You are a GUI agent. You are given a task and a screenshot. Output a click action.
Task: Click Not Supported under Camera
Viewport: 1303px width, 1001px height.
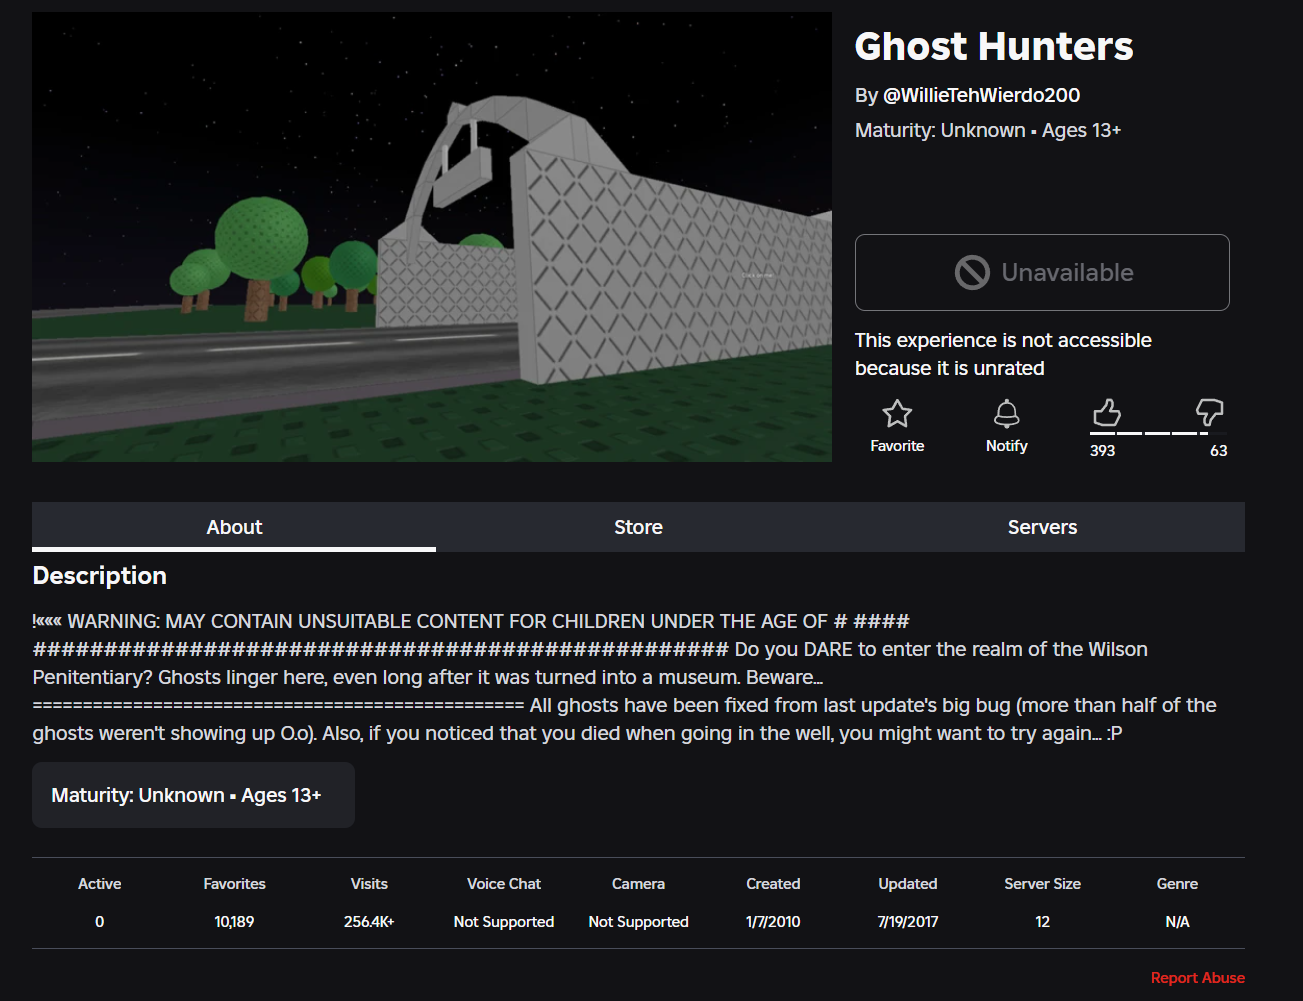tap(638, 922)
